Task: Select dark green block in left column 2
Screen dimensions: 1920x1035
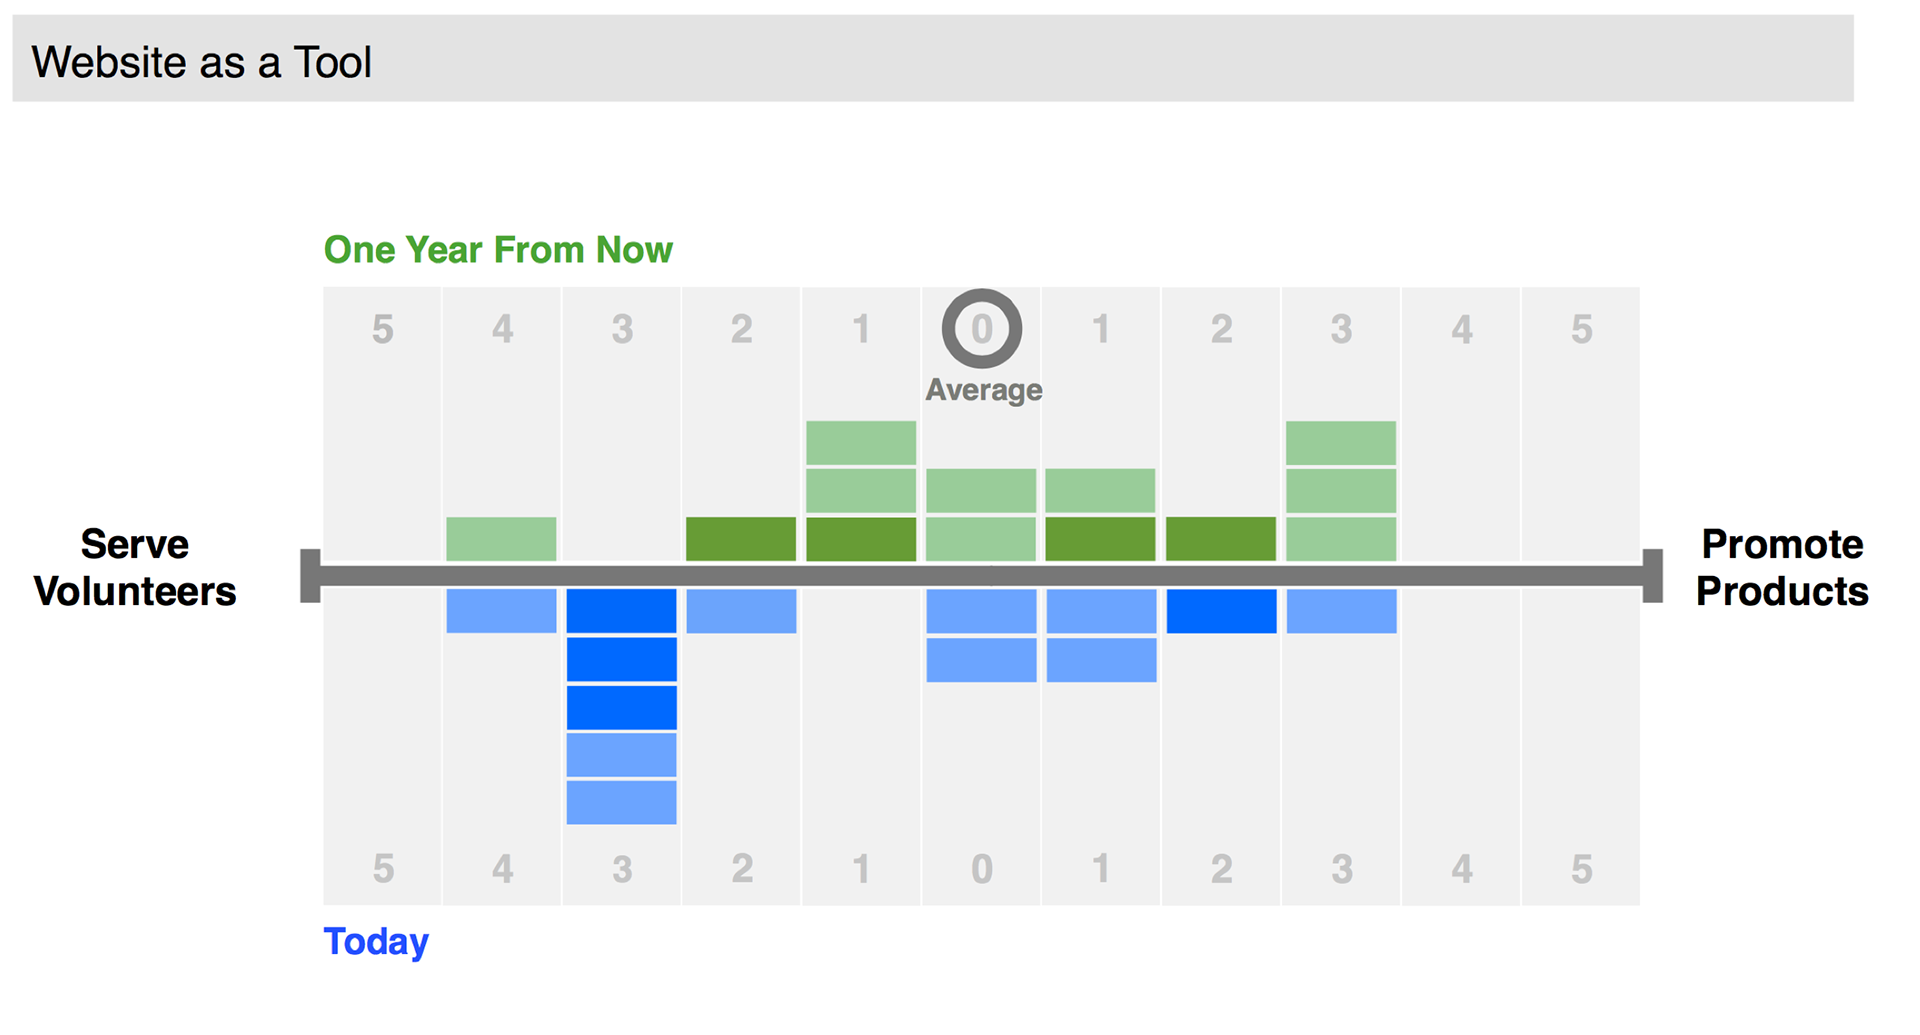Action: [741, 539]
